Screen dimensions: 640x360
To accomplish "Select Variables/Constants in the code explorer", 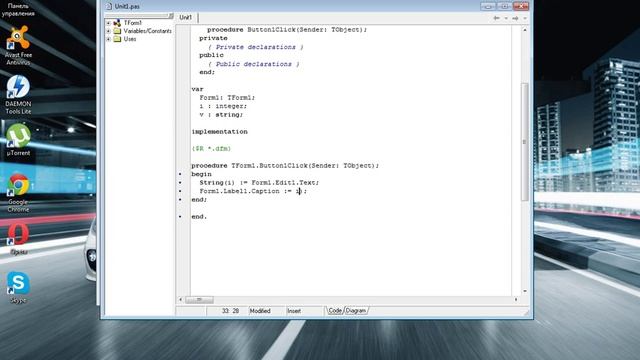I will click(x=147, y=31).
